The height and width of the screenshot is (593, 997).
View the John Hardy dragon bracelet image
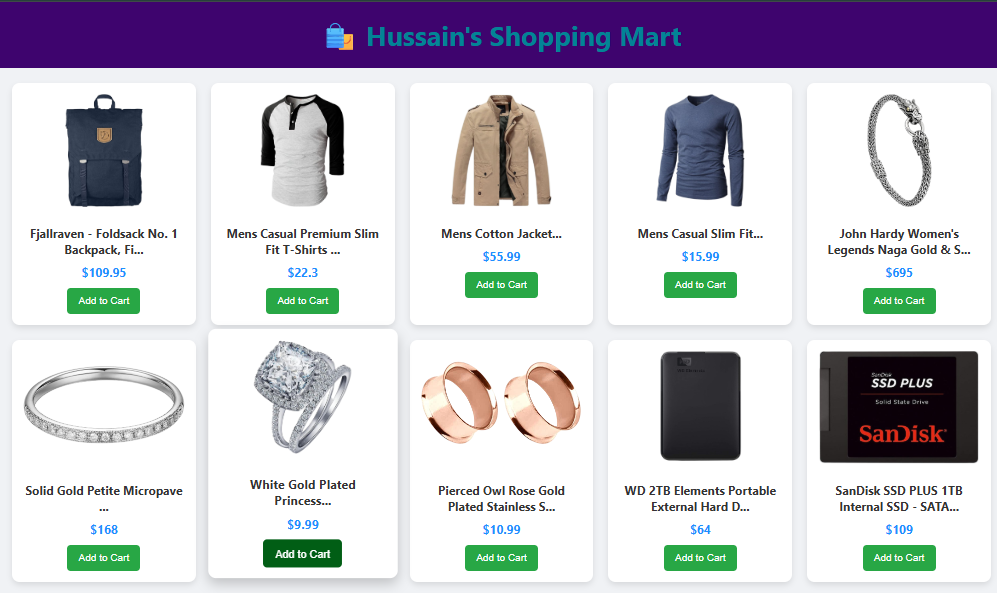(898, 151)
